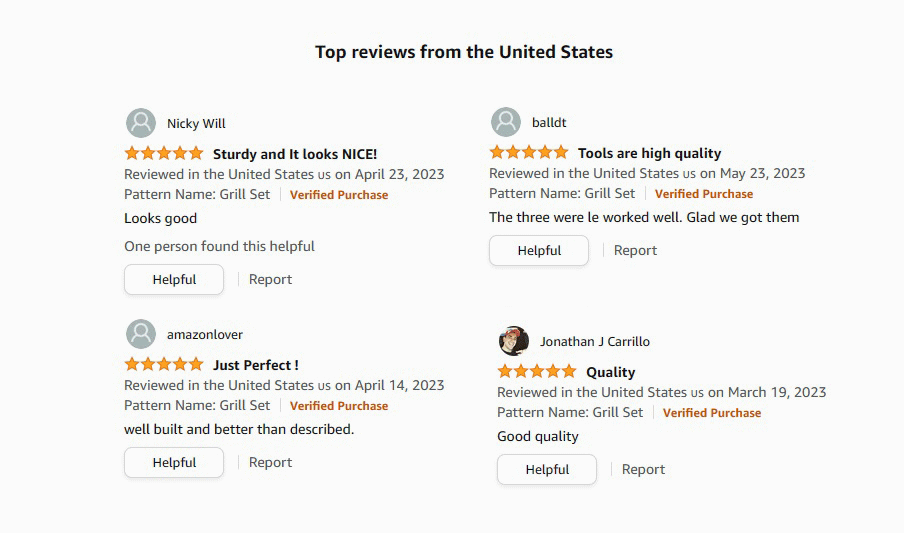Click balldt's profile avatar icon
The height and width of the screenshot is (533, 904).
506,122
